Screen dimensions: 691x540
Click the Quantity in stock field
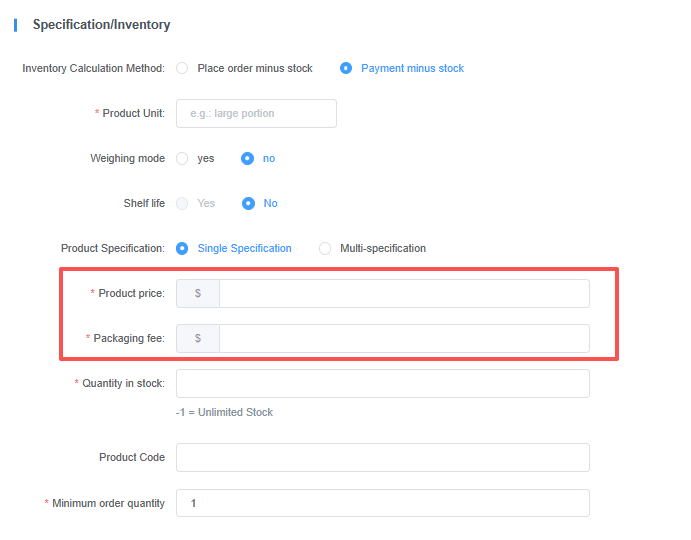tap(382, 384)
